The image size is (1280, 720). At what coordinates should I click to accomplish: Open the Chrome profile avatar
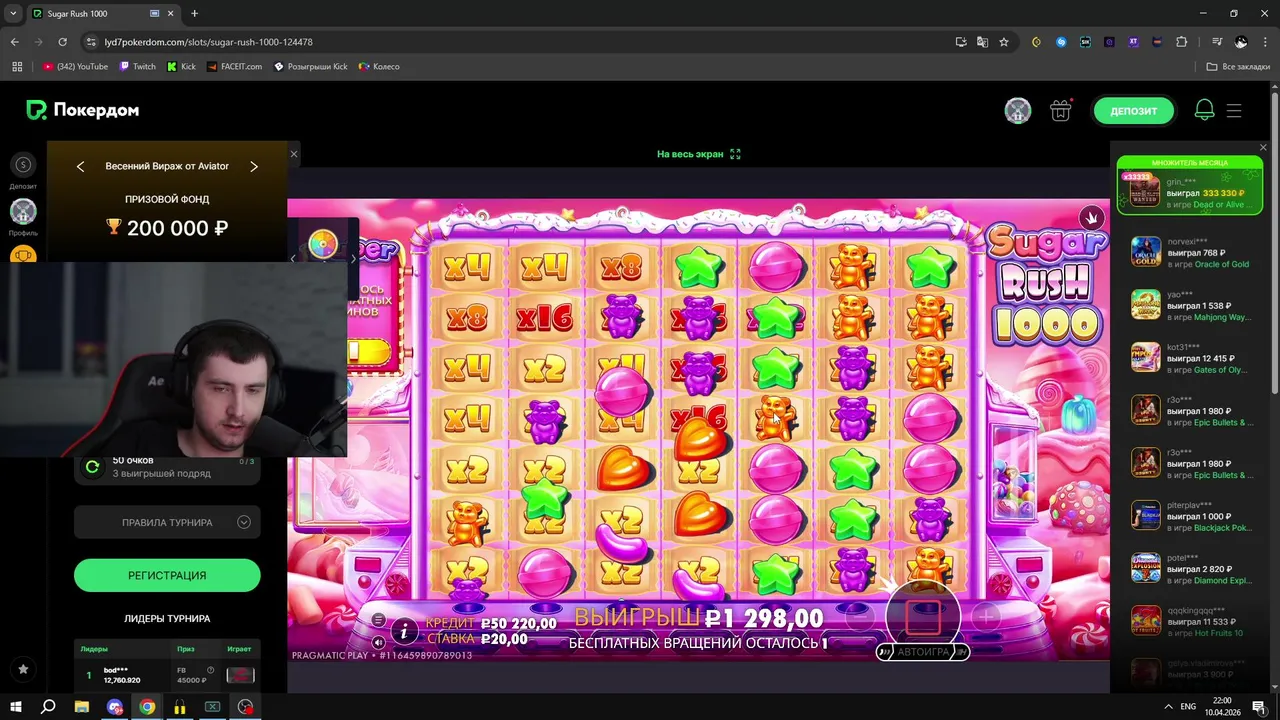coord(1241,42)
